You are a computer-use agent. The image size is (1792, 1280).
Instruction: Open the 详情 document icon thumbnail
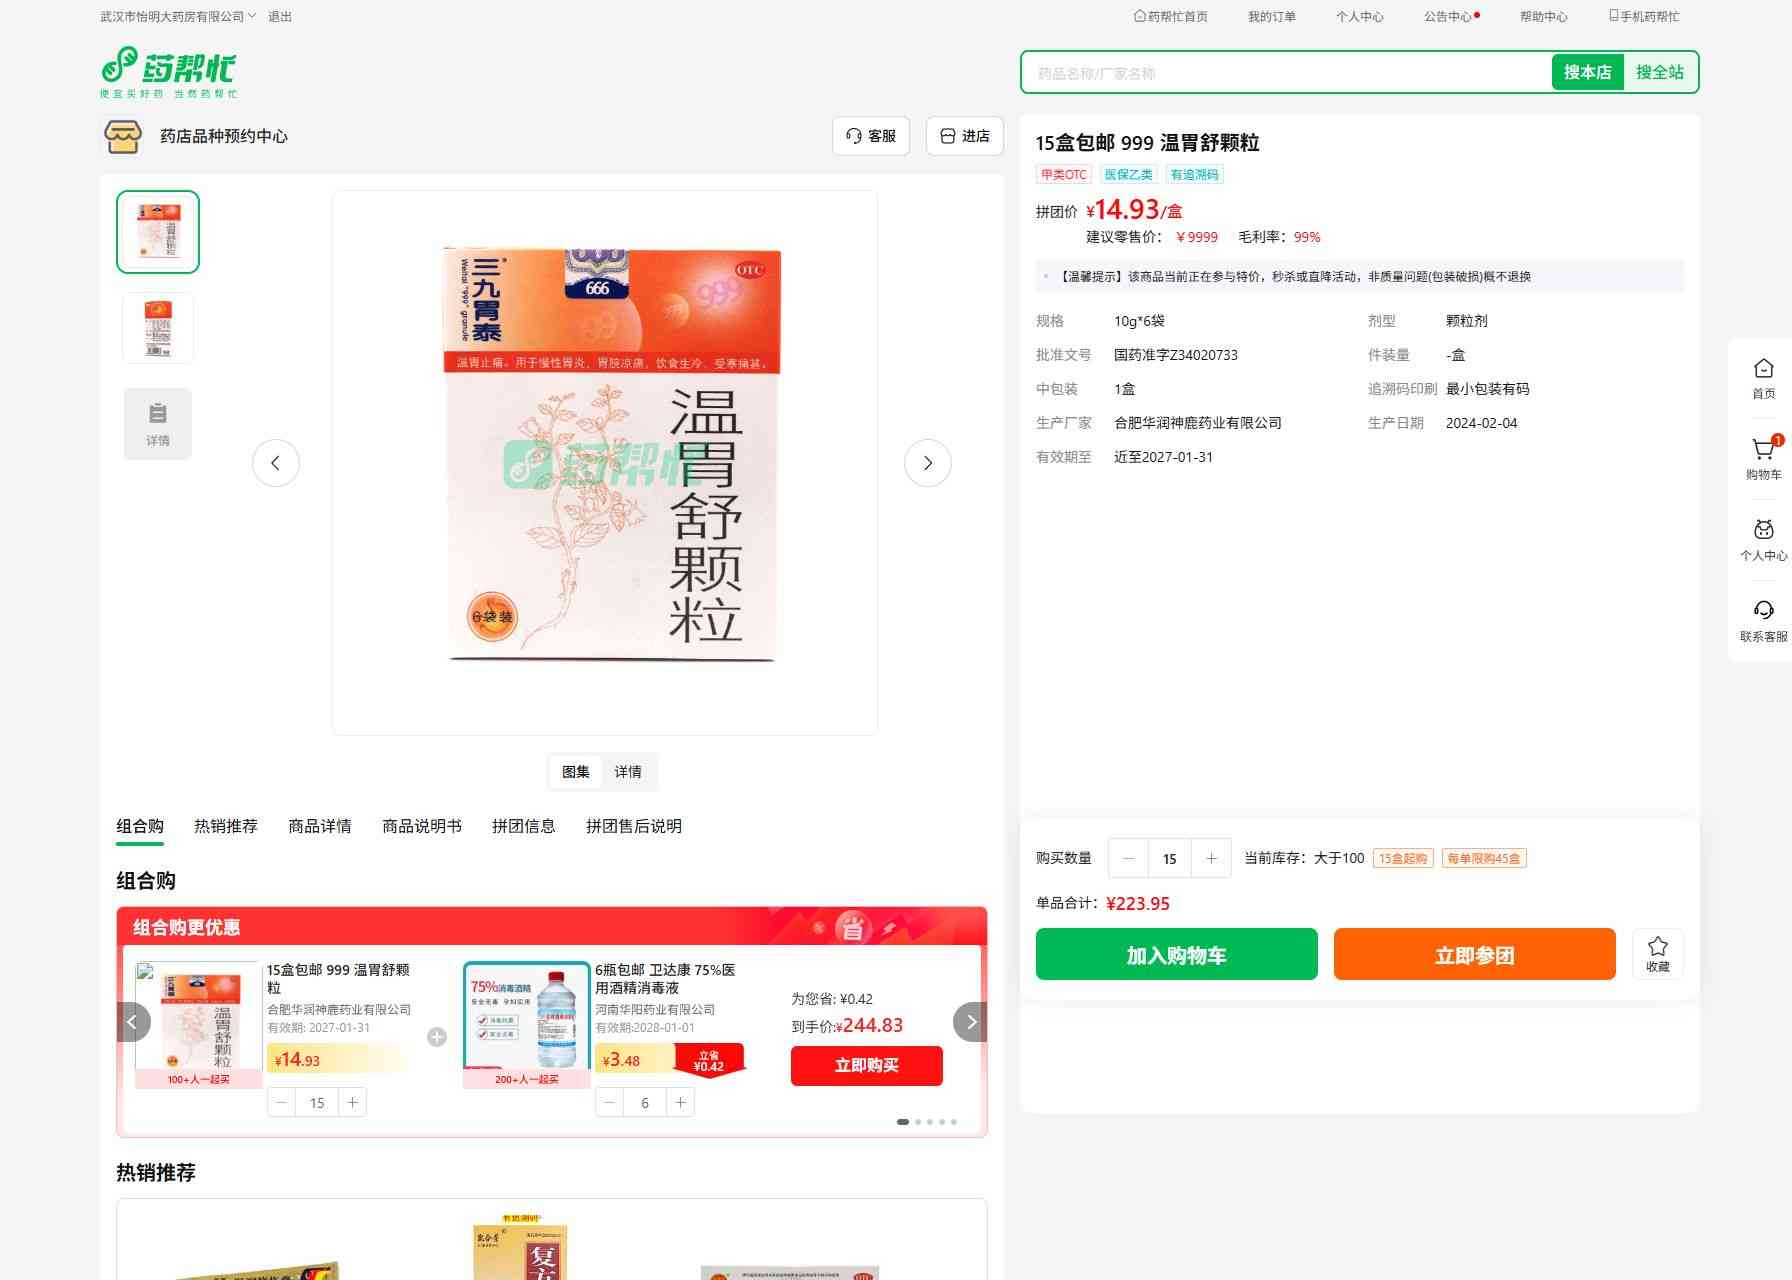158,424
